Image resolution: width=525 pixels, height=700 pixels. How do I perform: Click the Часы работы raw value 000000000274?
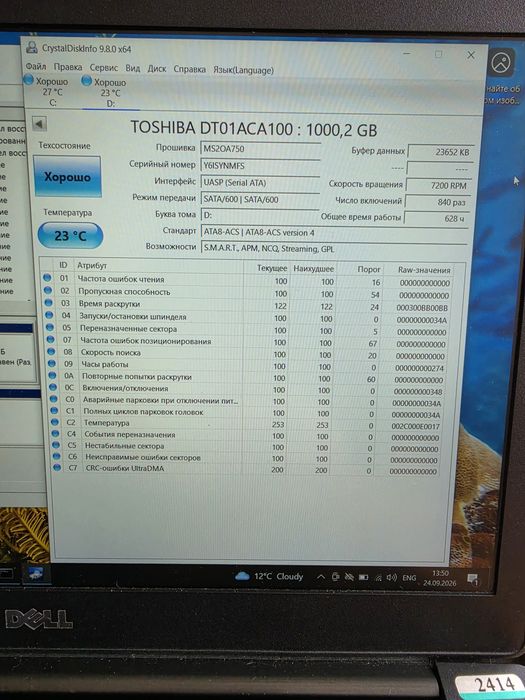pyautogui.click(x=419, y=368)
